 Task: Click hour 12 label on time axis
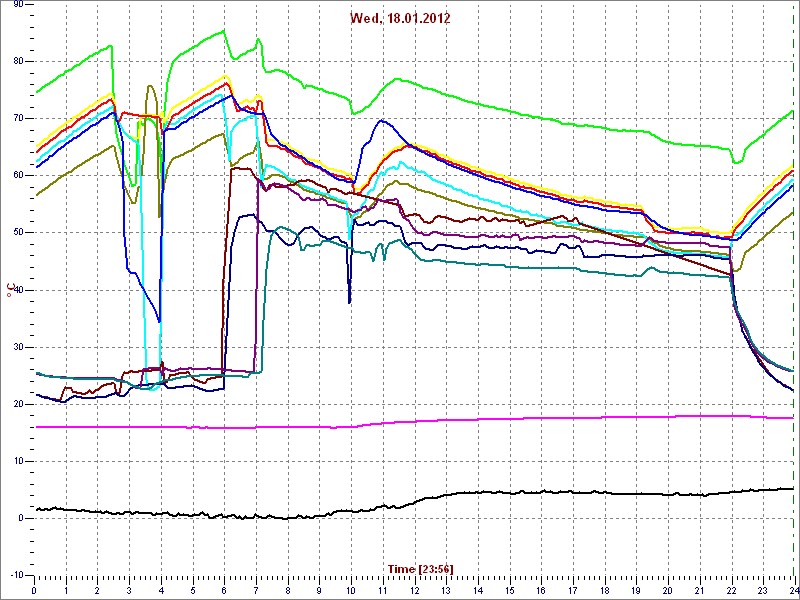(414, 590)
